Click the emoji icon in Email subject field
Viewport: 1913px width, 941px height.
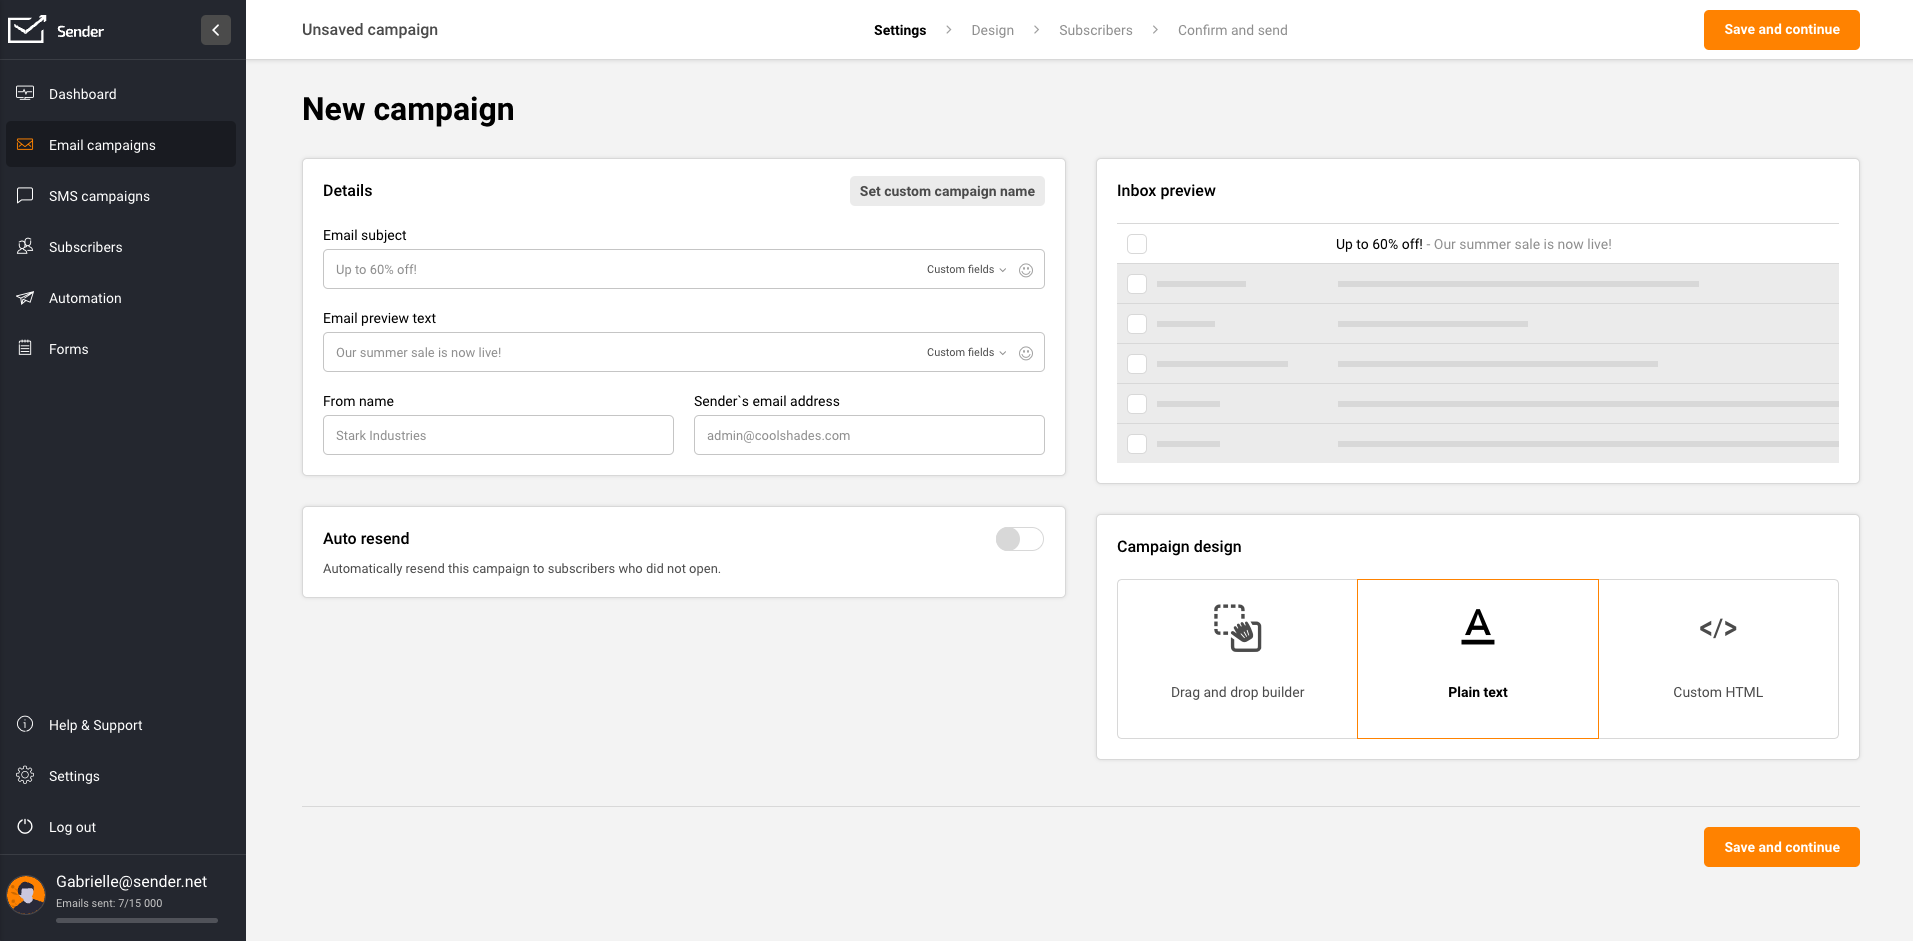1025,270
